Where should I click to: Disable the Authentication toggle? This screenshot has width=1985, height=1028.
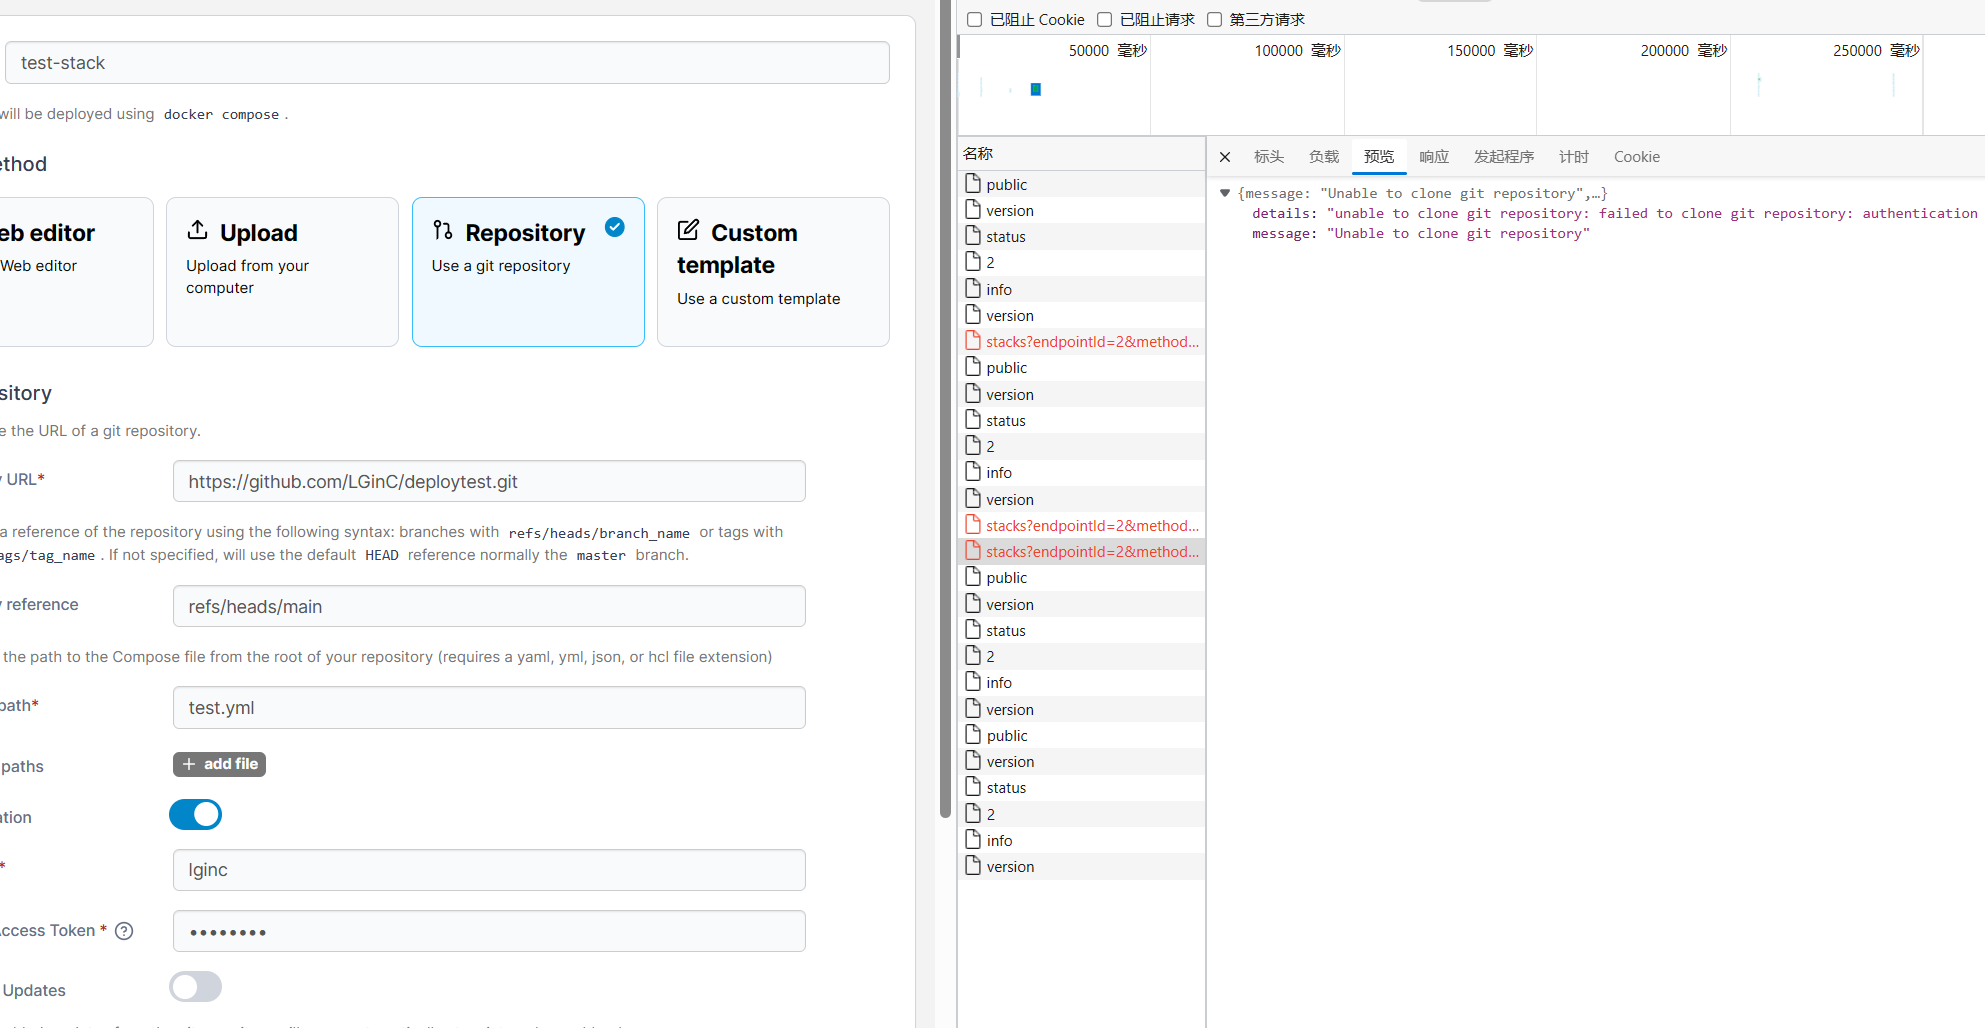(x=195, y=814)
